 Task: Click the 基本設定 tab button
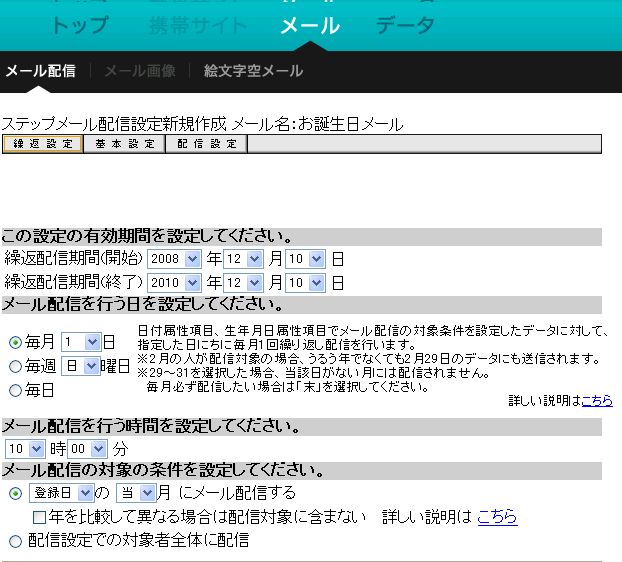125,144
